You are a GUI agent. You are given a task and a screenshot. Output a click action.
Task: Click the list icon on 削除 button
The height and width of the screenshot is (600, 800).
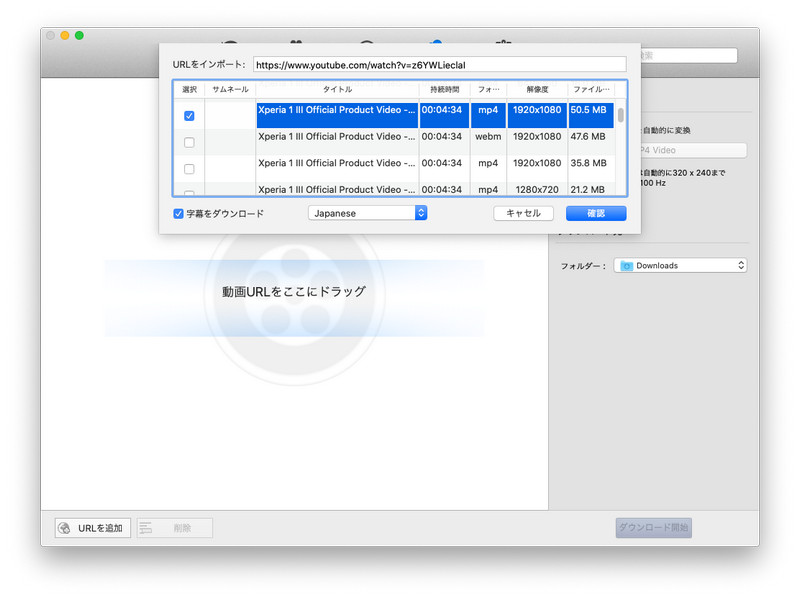point(146,528)
